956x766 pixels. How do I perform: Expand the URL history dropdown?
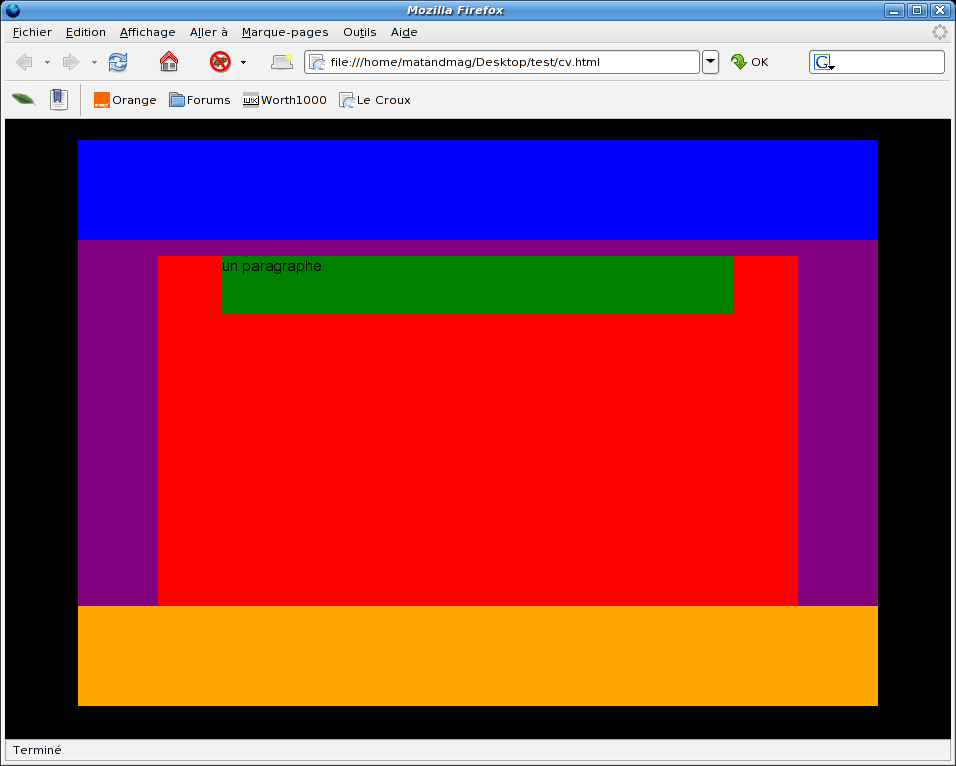coord(710,62)
